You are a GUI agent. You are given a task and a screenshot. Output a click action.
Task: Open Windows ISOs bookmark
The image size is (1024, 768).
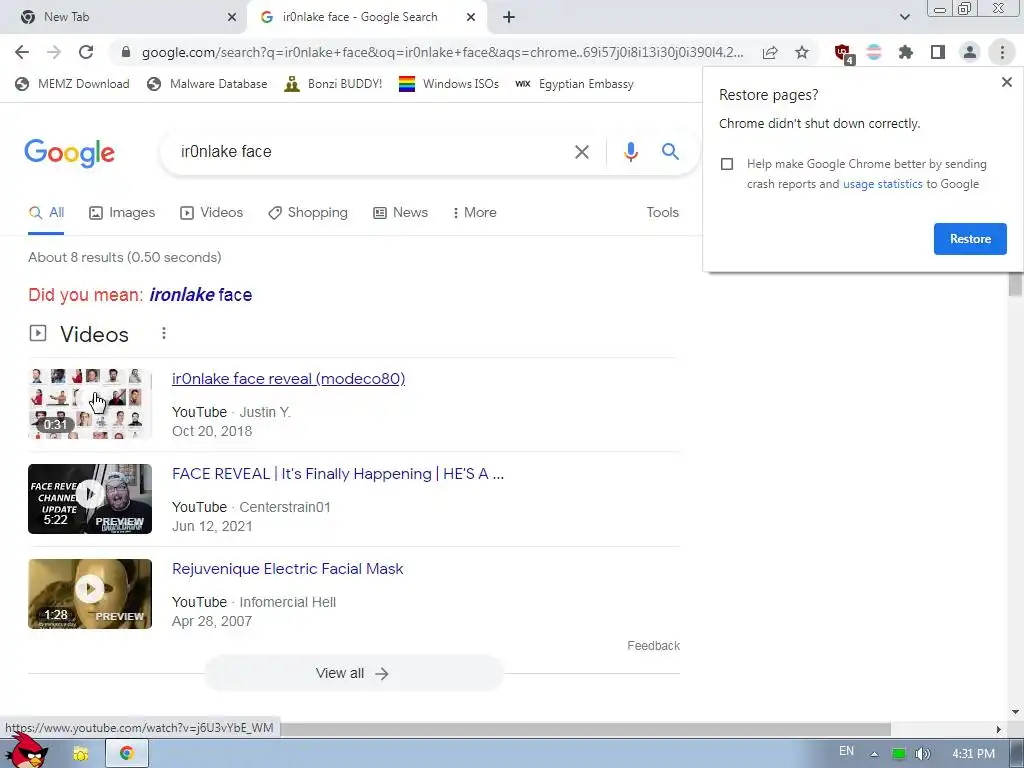(449, 84)
